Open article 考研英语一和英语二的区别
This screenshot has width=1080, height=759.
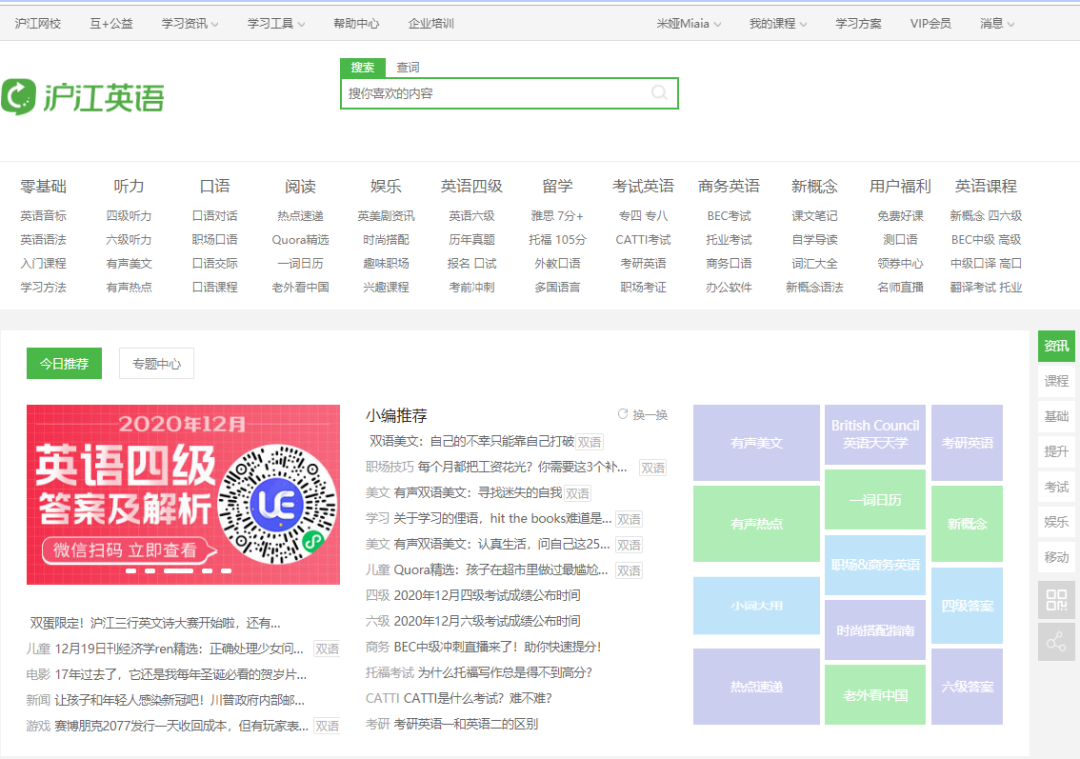click(466, 724)
